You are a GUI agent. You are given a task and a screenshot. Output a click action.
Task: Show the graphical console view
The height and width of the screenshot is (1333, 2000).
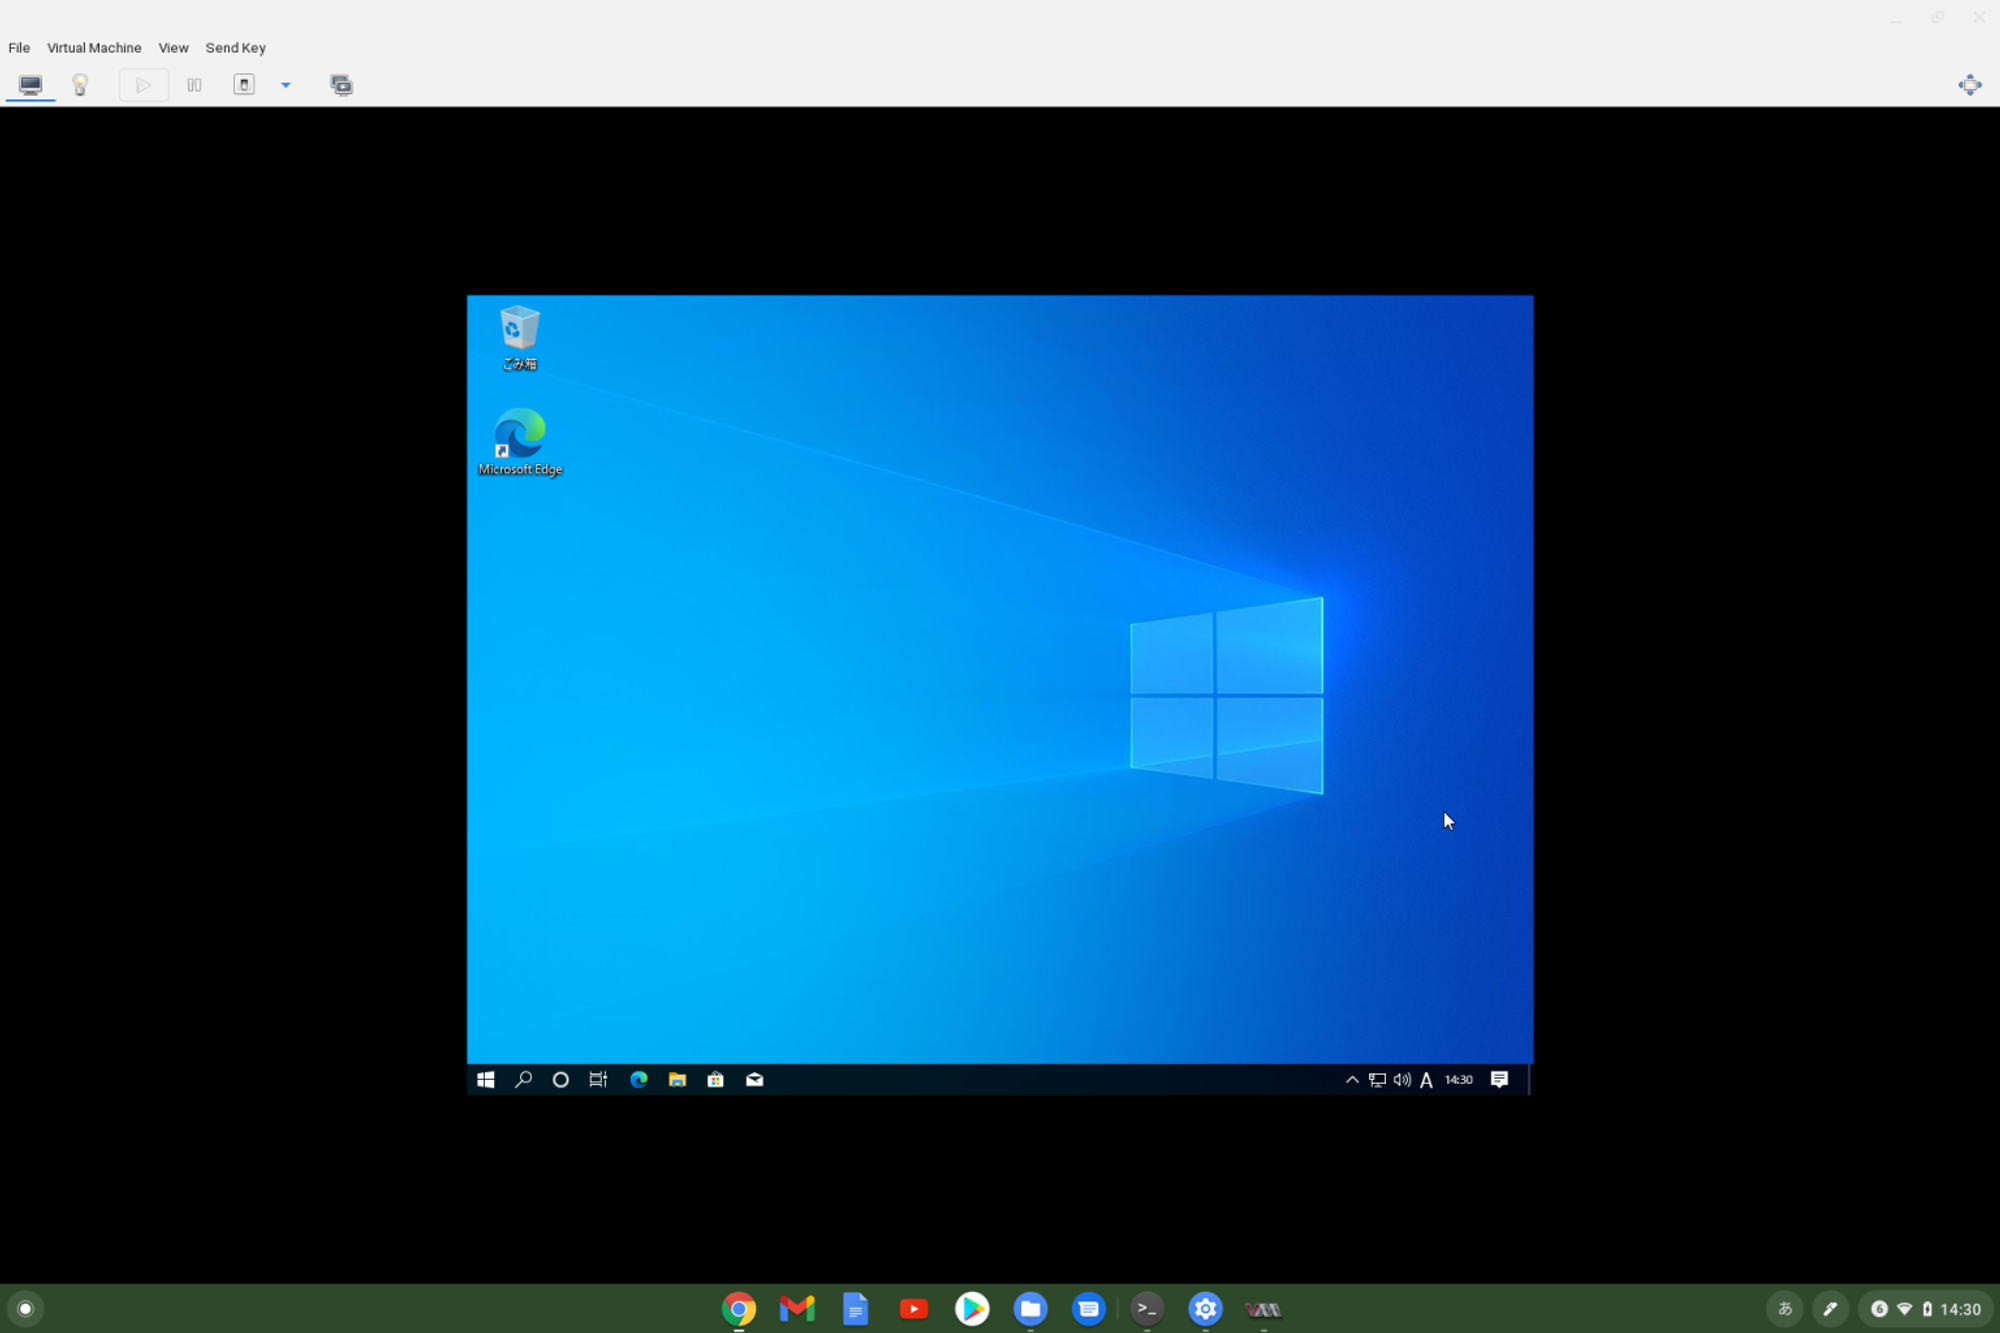click(x=30, y=85)
